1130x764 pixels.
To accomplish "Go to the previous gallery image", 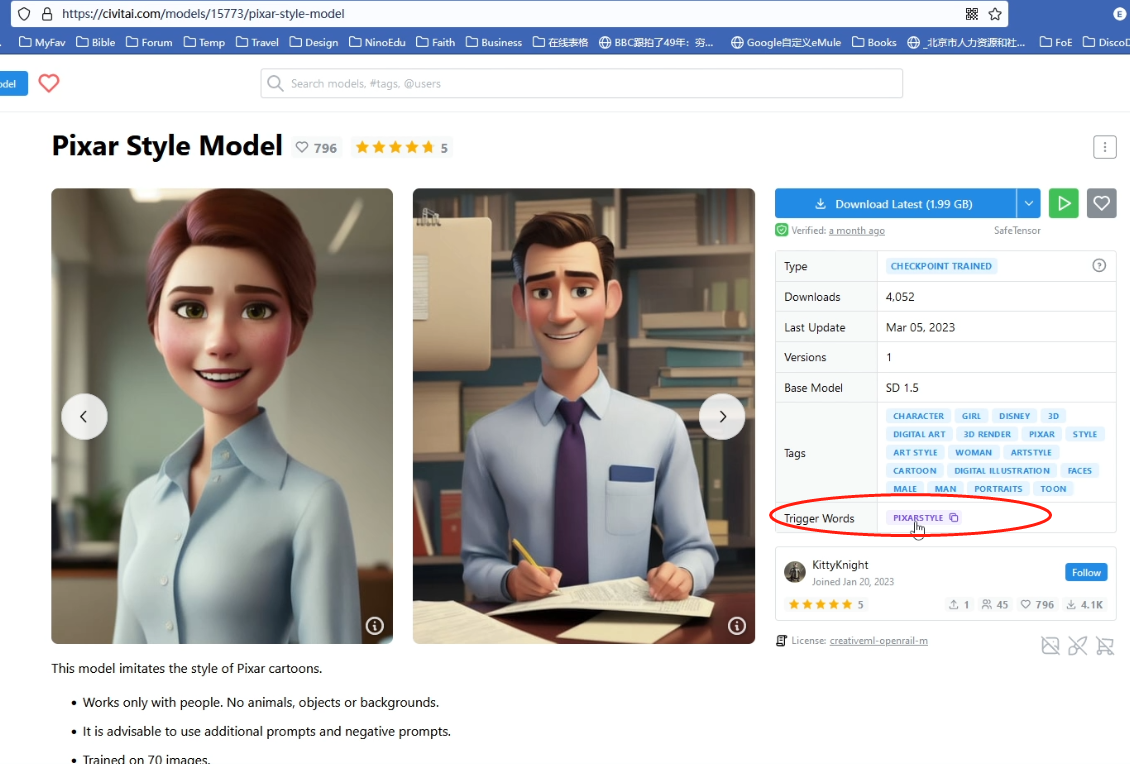I will pos(84,416).
